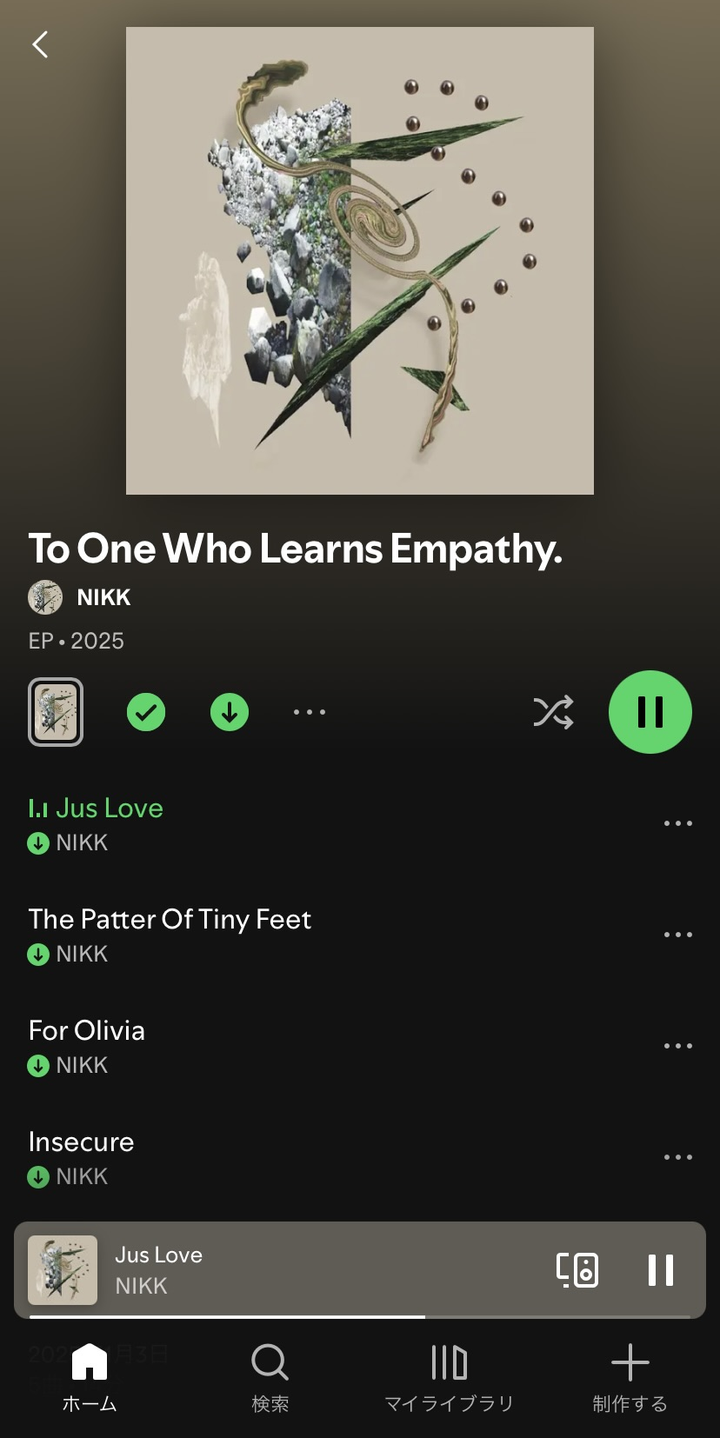Pause from the mini player bar
Image resolution: width=720 pixels, height=1438 pixels.
point(660,1270)
